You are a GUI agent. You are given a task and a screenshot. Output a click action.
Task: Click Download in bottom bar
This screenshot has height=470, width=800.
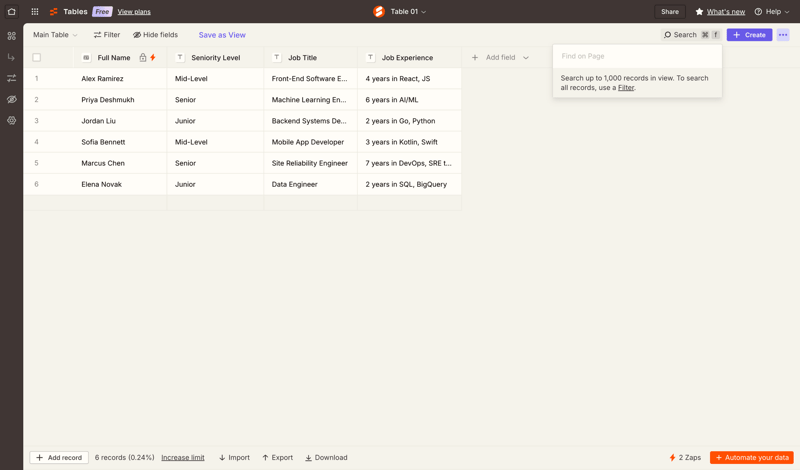326,457
